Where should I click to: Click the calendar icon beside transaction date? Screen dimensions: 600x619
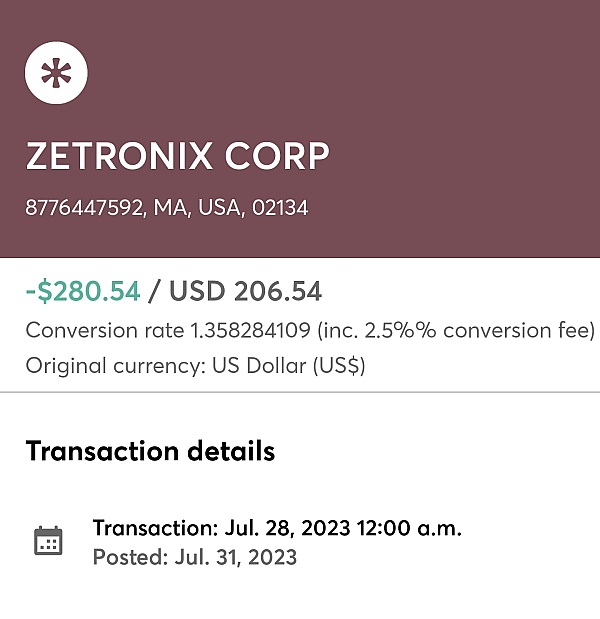point(48,541)
